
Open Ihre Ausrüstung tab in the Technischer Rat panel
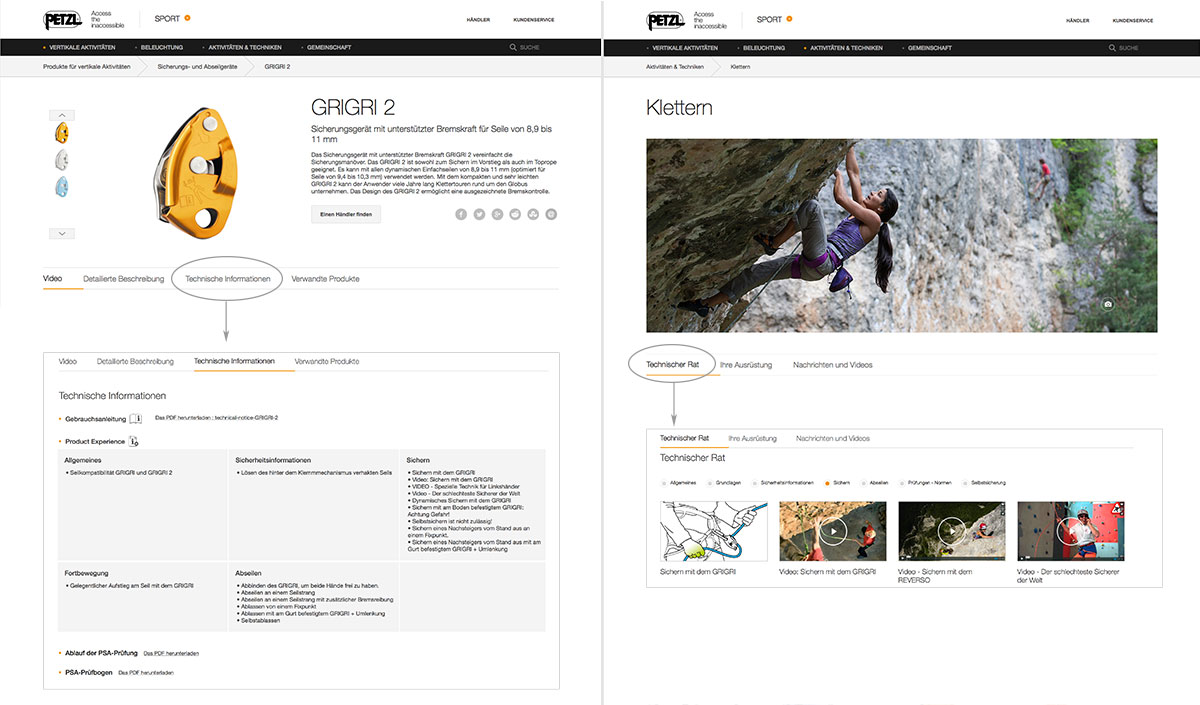pyautogui.click(x=753, y=438)
